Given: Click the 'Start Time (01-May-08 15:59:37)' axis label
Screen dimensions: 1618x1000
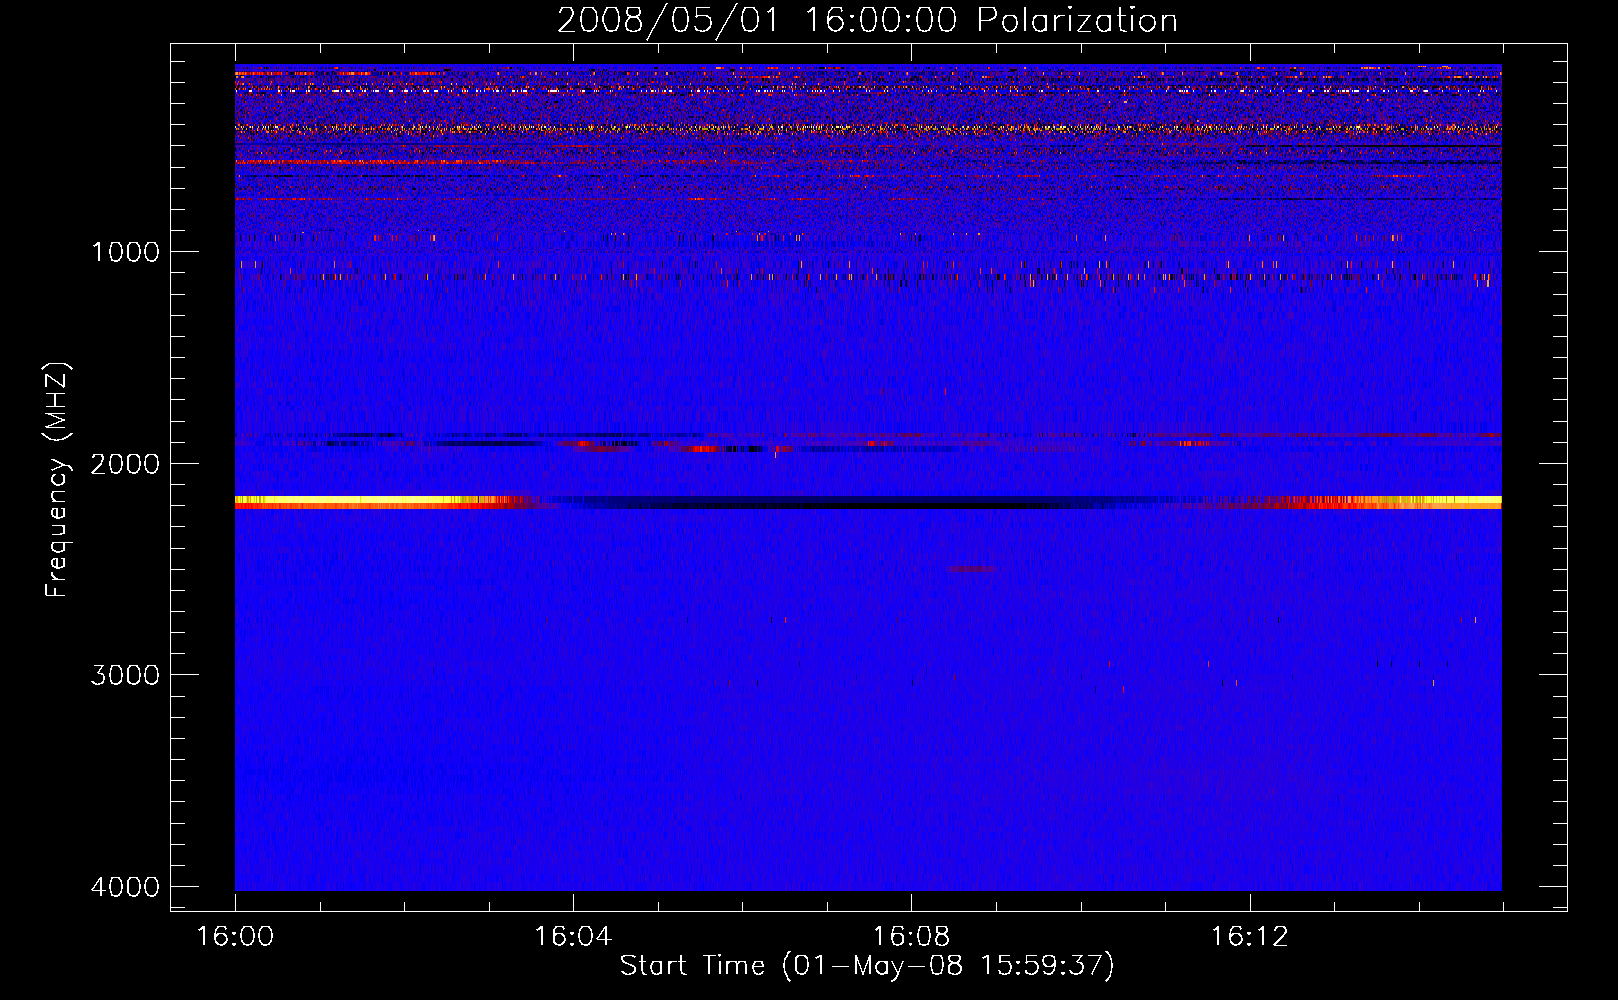Looking at the screenshot, I should coord(867,966).
